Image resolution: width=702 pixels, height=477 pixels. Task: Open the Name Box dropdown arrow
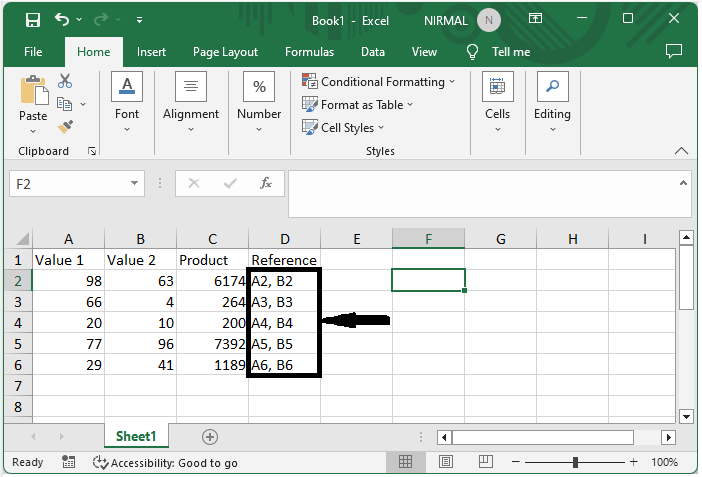(x=136, y=184)
